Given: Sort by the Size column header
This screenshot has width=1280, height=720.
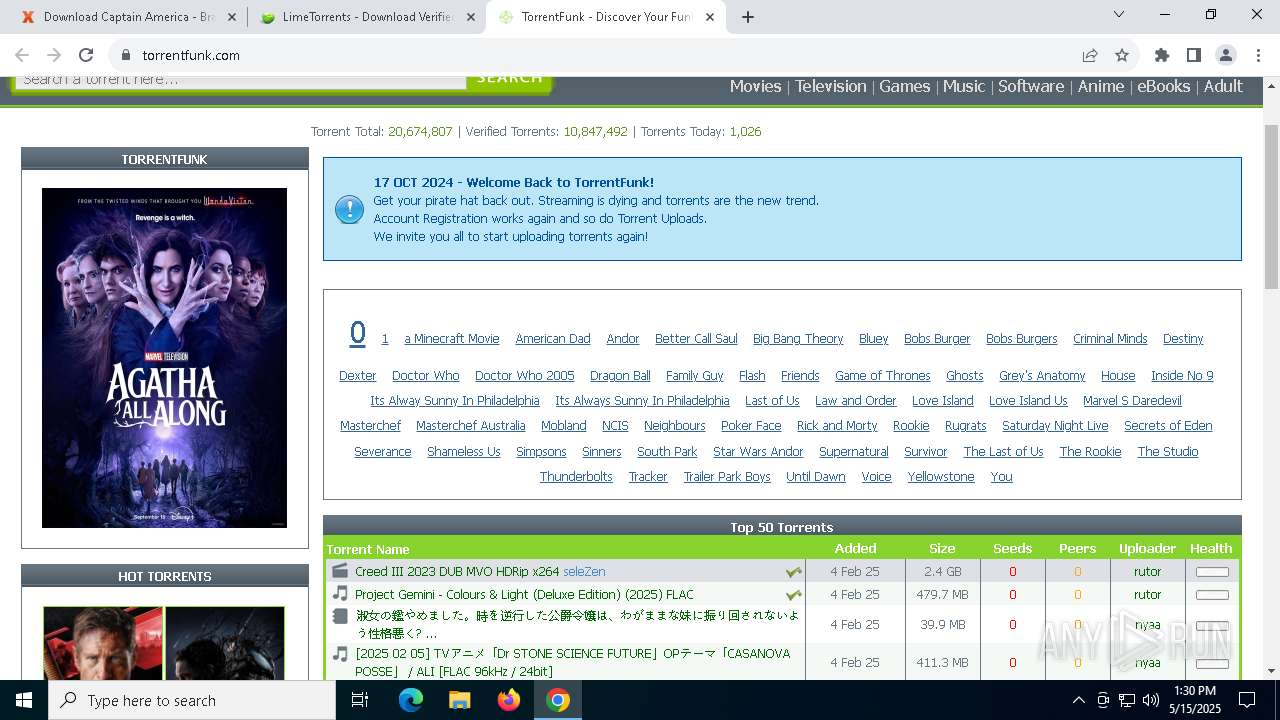Looking at the screenshot, I should pos(942,548).
